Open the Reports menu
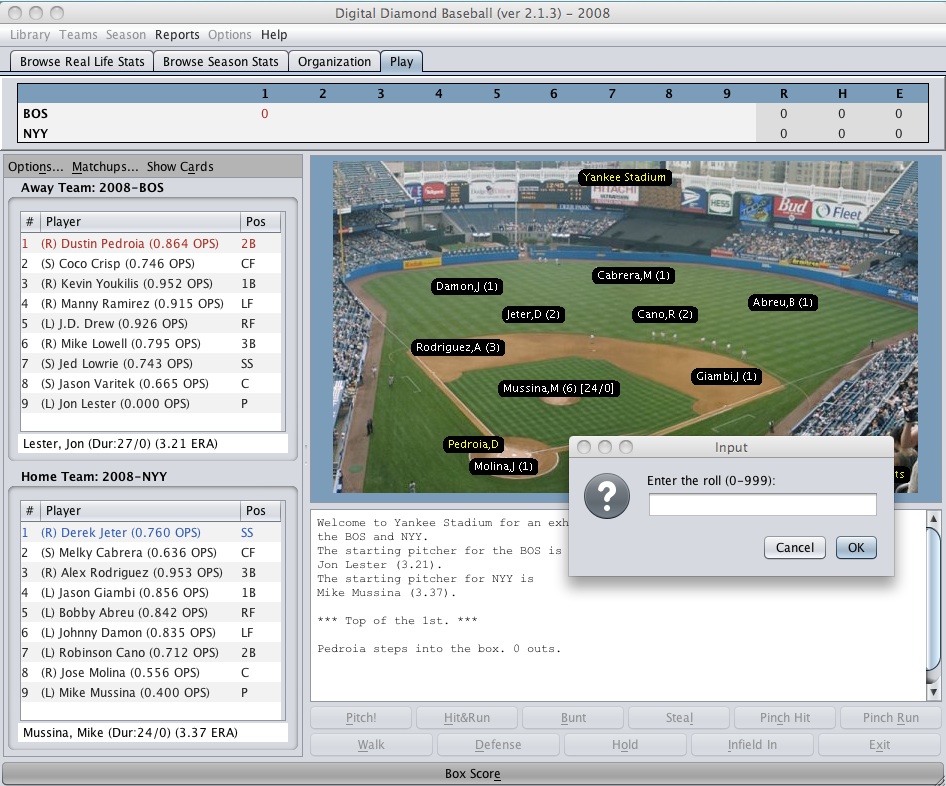 coord(177,35)
